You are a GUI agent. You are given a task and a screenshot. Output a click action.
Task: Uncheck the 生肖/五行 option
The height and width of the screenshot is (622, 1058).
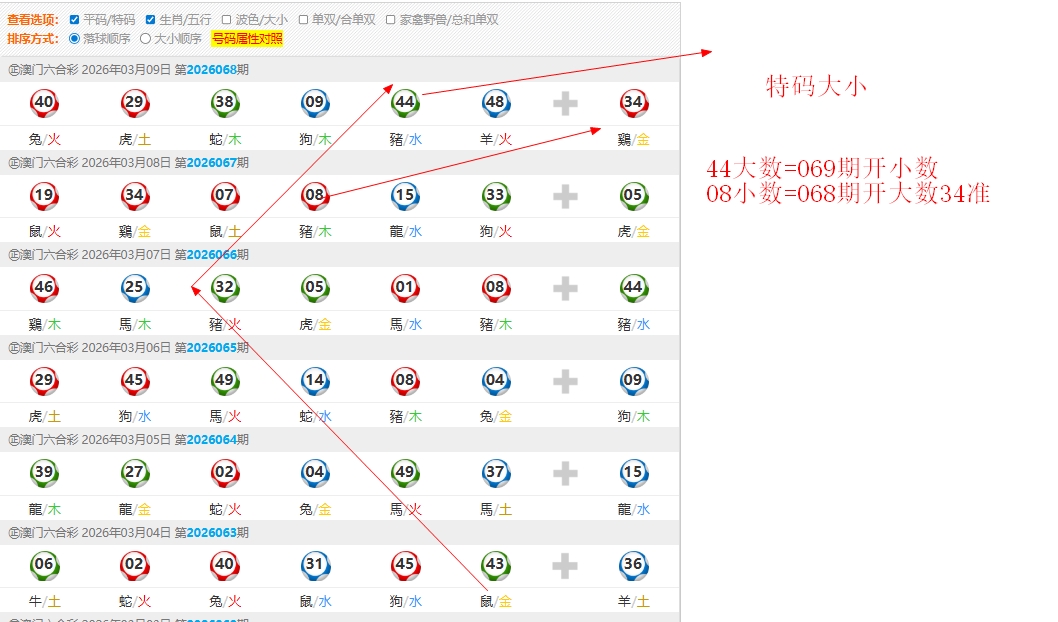tap(150, 20)
